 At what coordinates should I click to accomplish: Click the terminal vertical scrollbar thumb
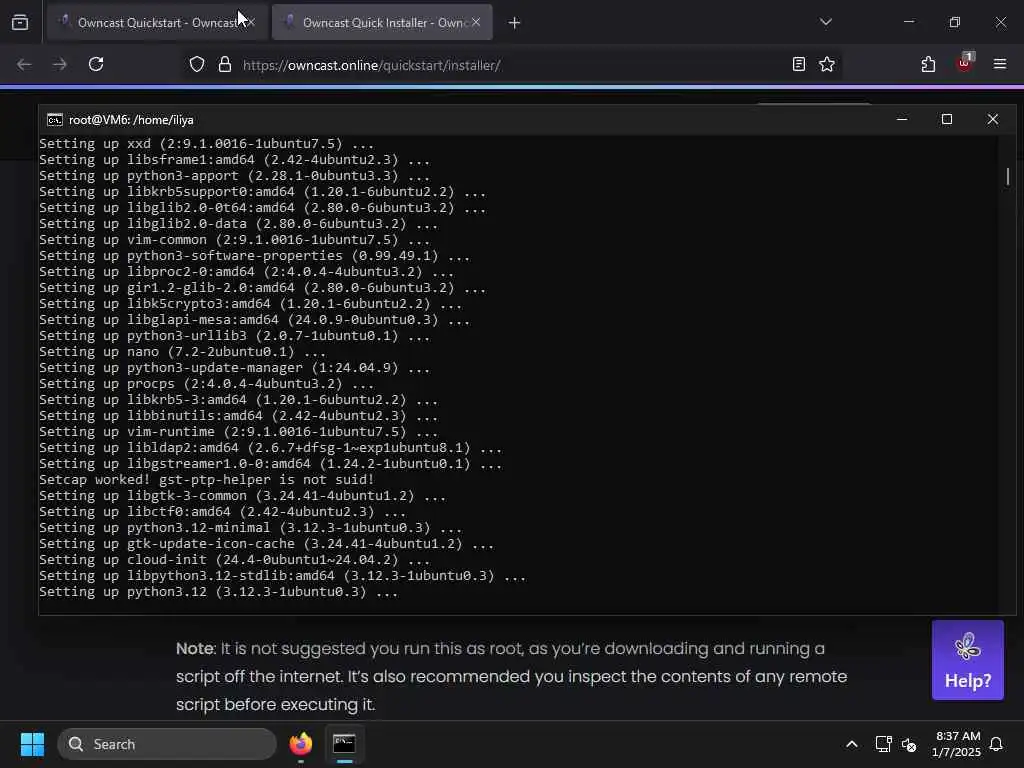(x=1008, y=176)
